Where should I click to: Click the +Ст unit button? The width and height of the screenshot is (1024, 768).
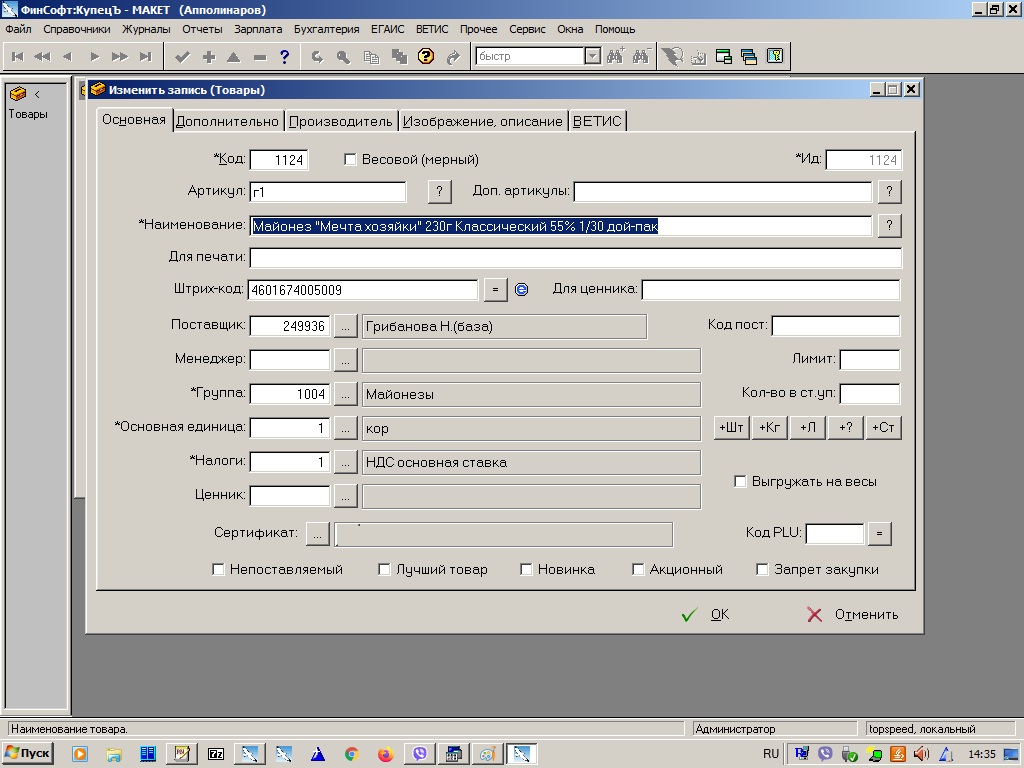tap(884, 428)
